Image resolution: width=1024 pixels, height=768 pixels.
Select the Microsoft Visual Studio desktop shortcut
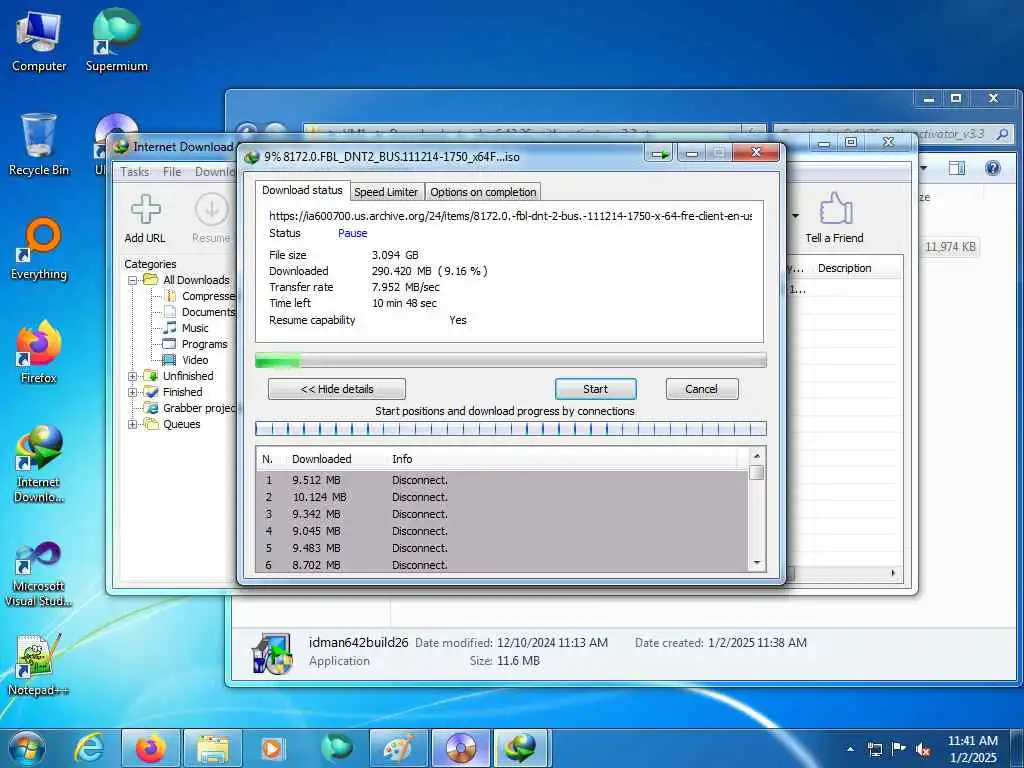click(x=39, y=575)
